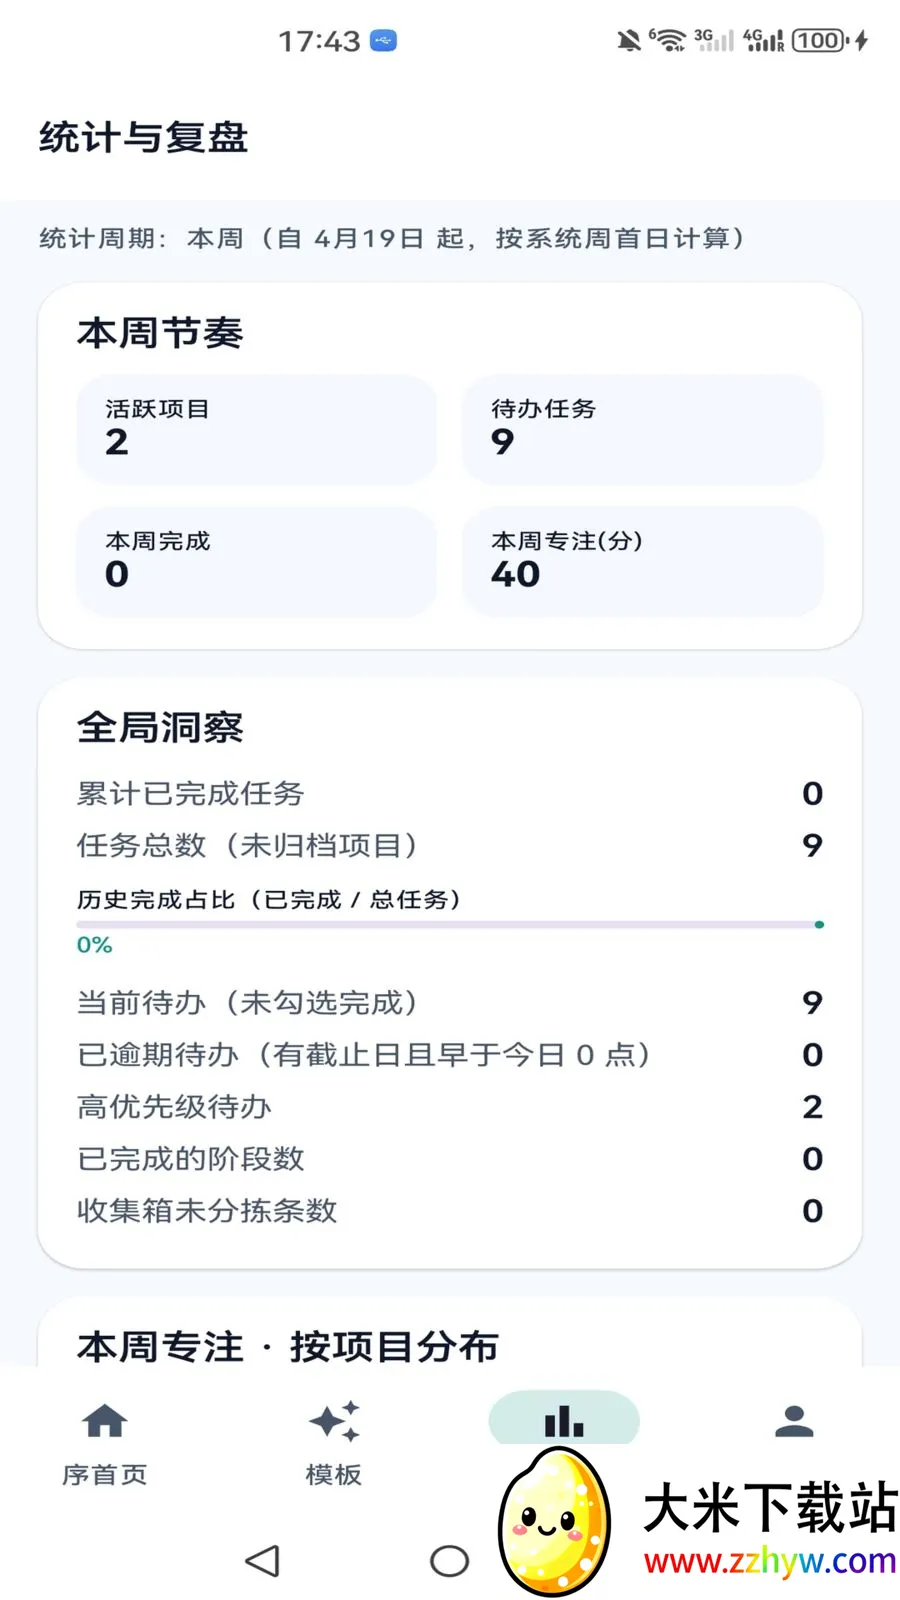This screenshot has width=900, height=1600.
Task: Select the 高优先级待办 row
Action: 450,1107
